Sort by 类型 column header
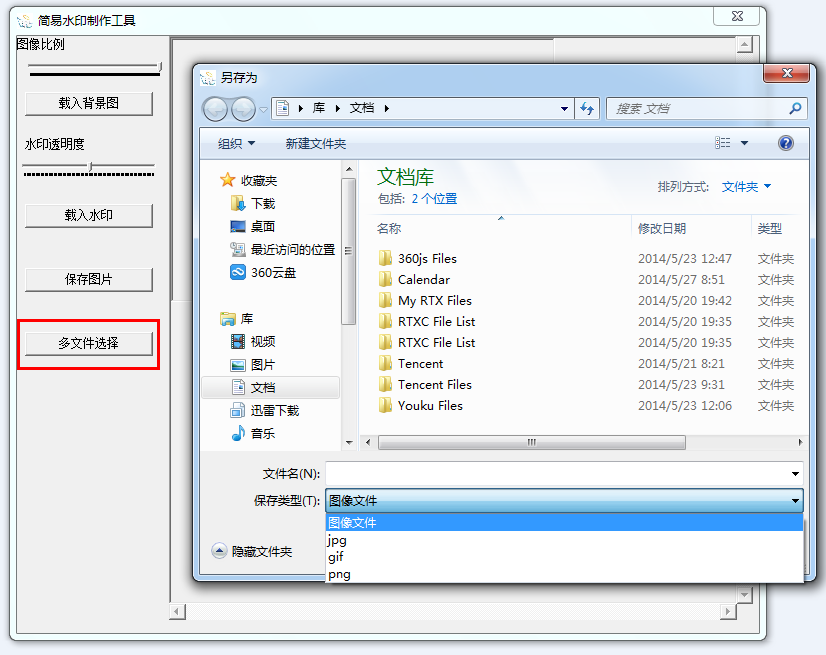This screenshot has height=655, width=826. [x=770, y=229]
